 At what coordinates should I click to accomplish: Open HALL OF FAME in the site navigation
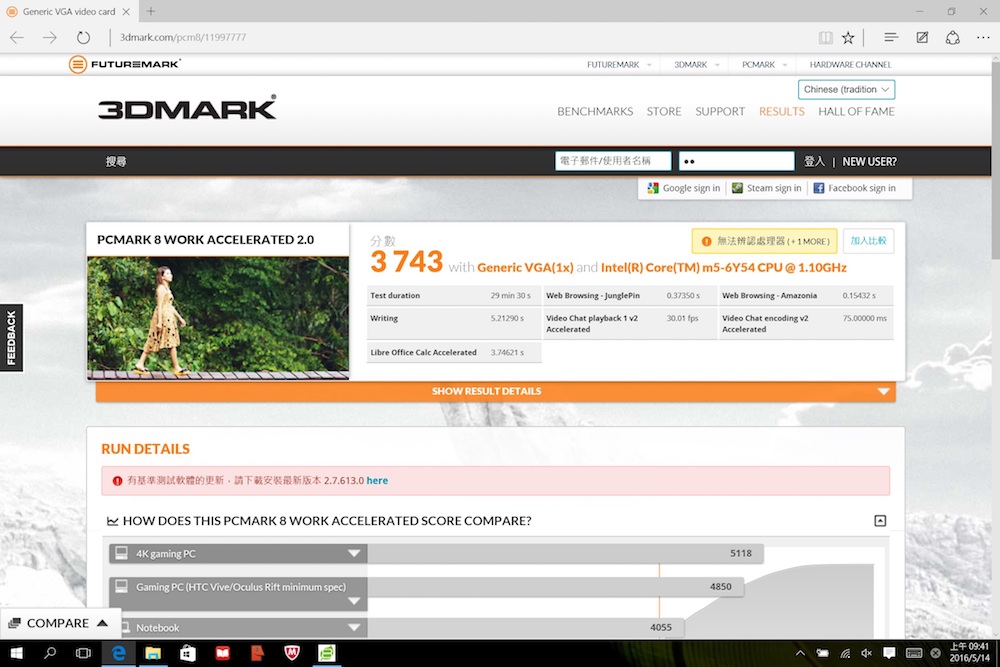pos(856,111)
